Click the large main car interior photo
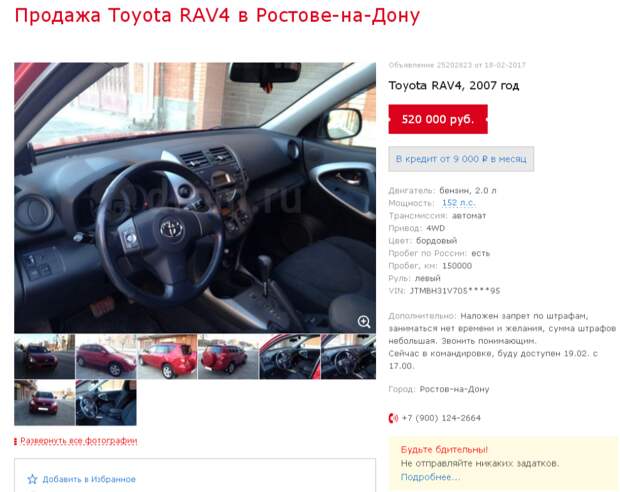 coord(195,198)
